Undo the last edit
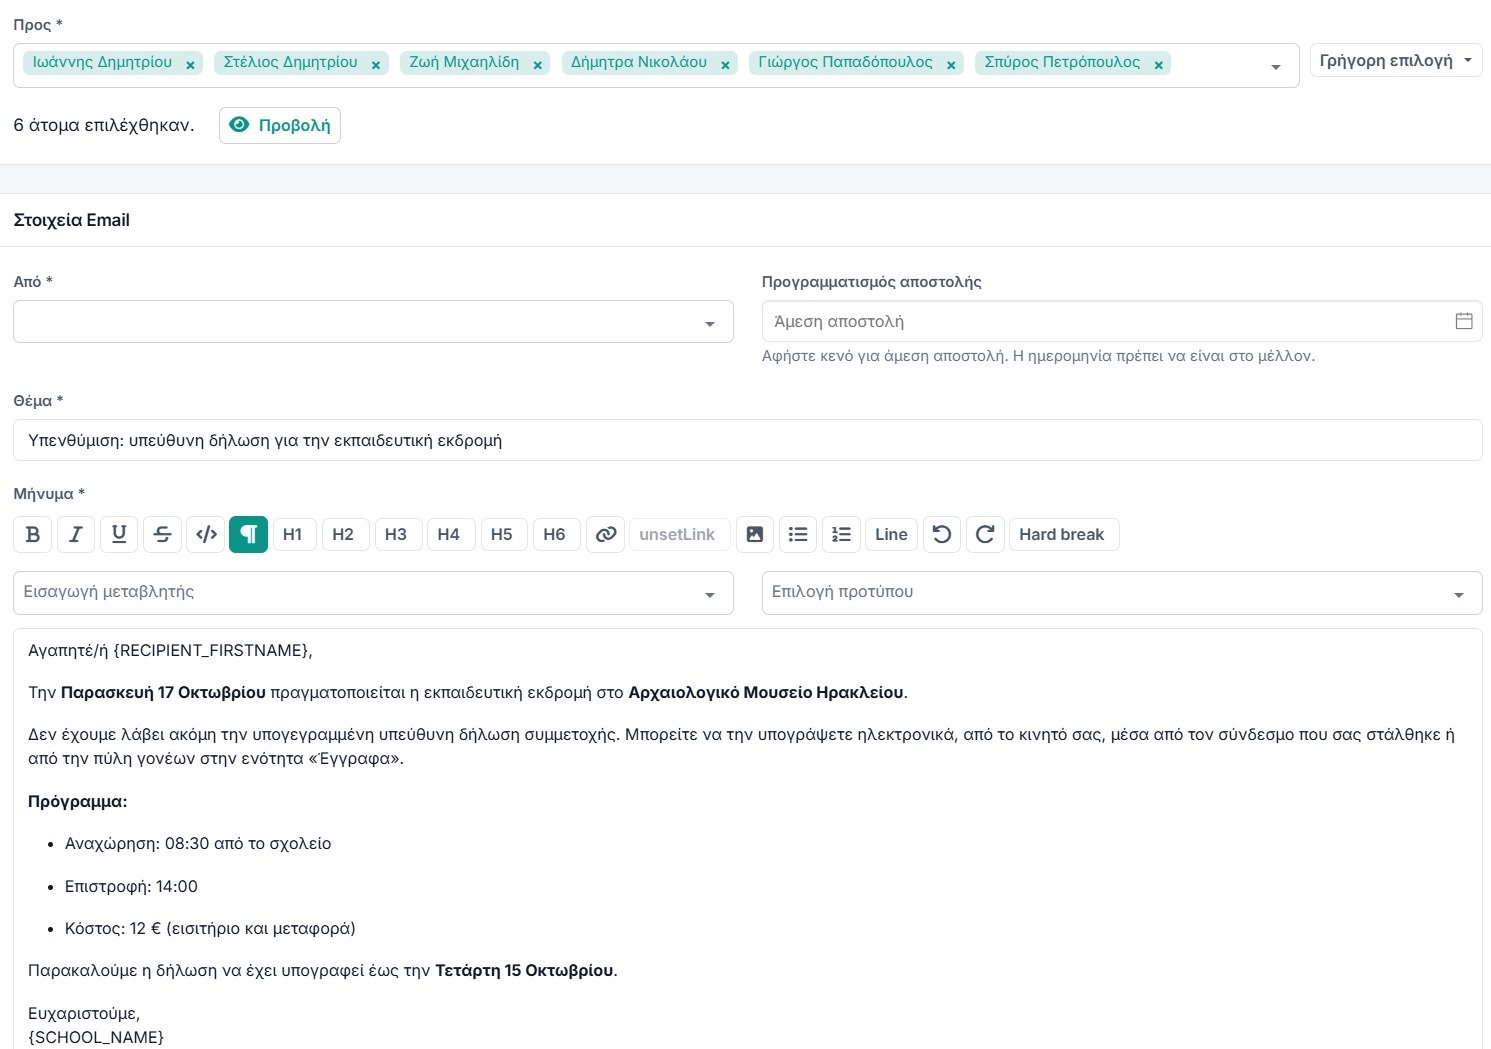The width and height of the screenshot is (1491, 1049). [x=942, y=535]
